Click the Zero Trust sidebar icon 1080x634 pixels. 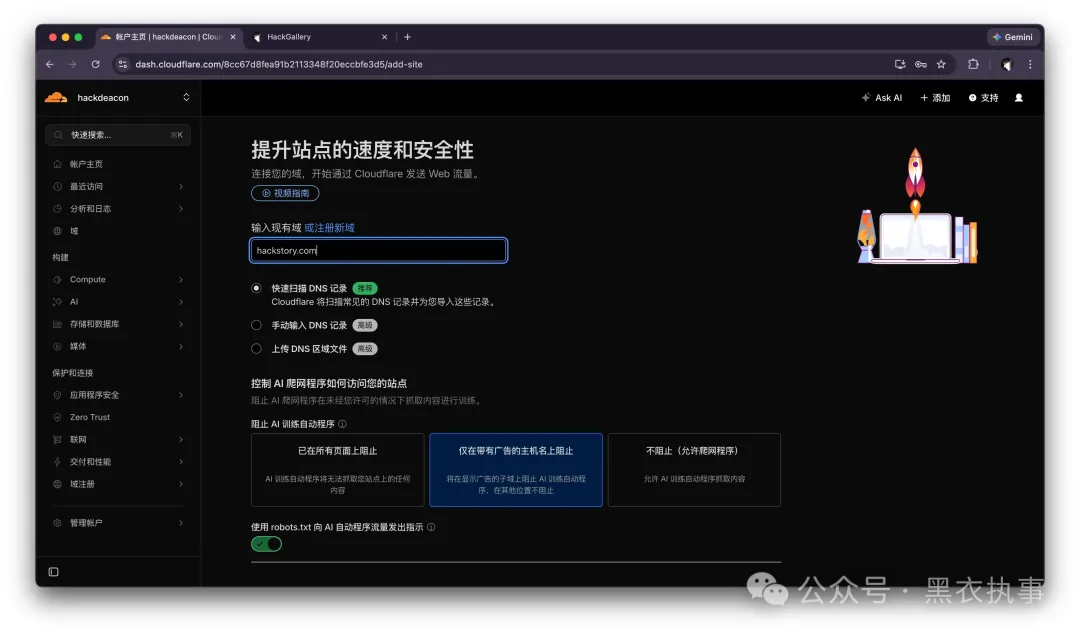coord(57,417)
